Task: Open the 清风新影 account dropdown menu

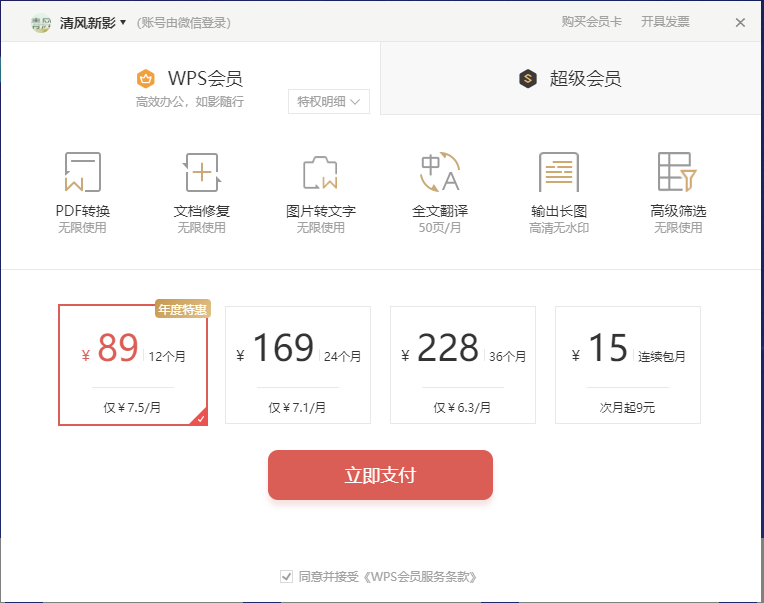Action: [x=92, y=22]
